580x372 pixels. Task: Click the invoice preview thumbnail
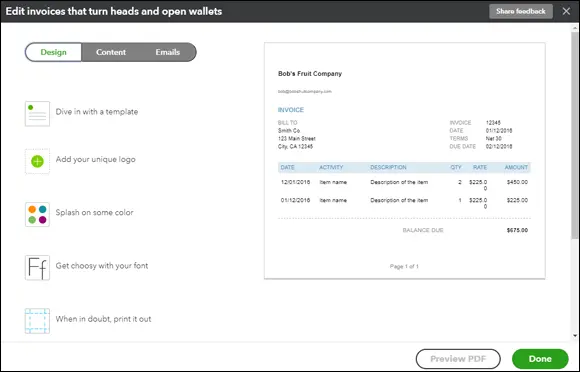pos(405,161)
